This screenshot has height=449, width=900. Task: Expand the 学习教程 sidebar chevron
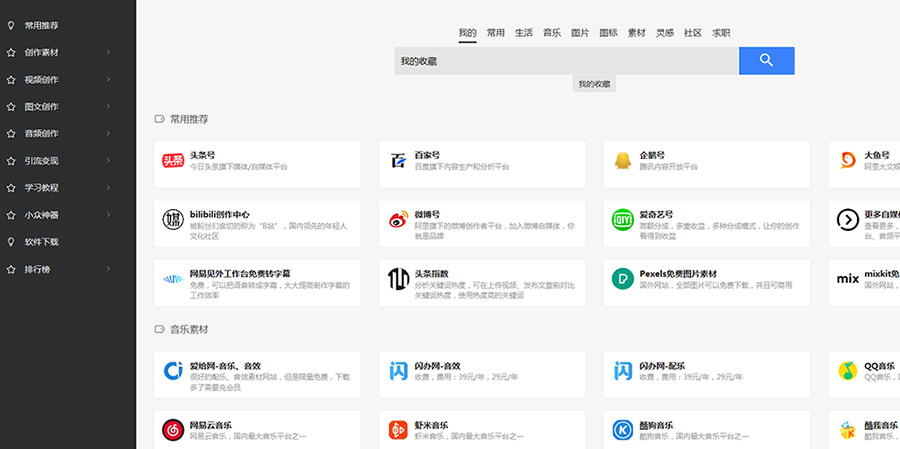point(108,188)
